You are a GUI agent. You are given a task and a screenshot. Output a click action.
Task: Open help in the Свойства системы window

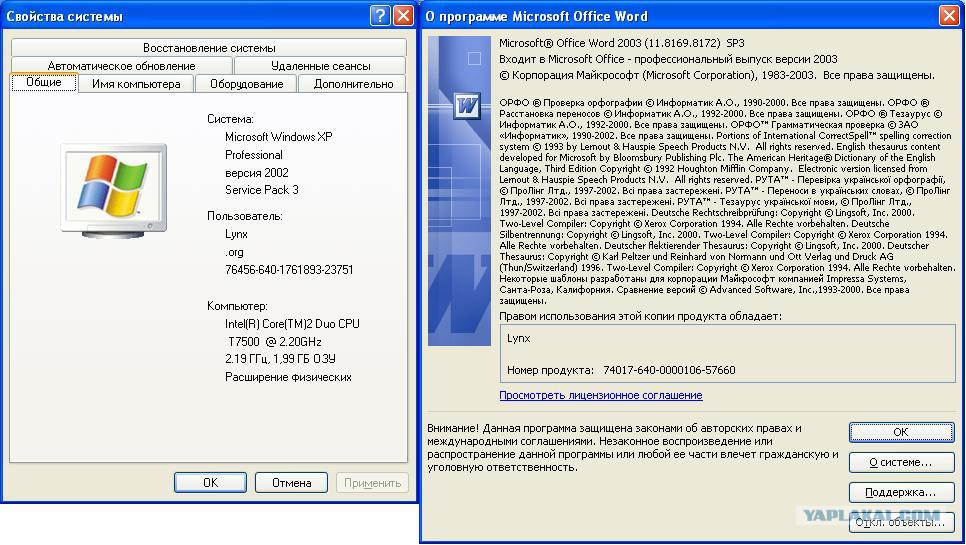click(x=380, y=15)
